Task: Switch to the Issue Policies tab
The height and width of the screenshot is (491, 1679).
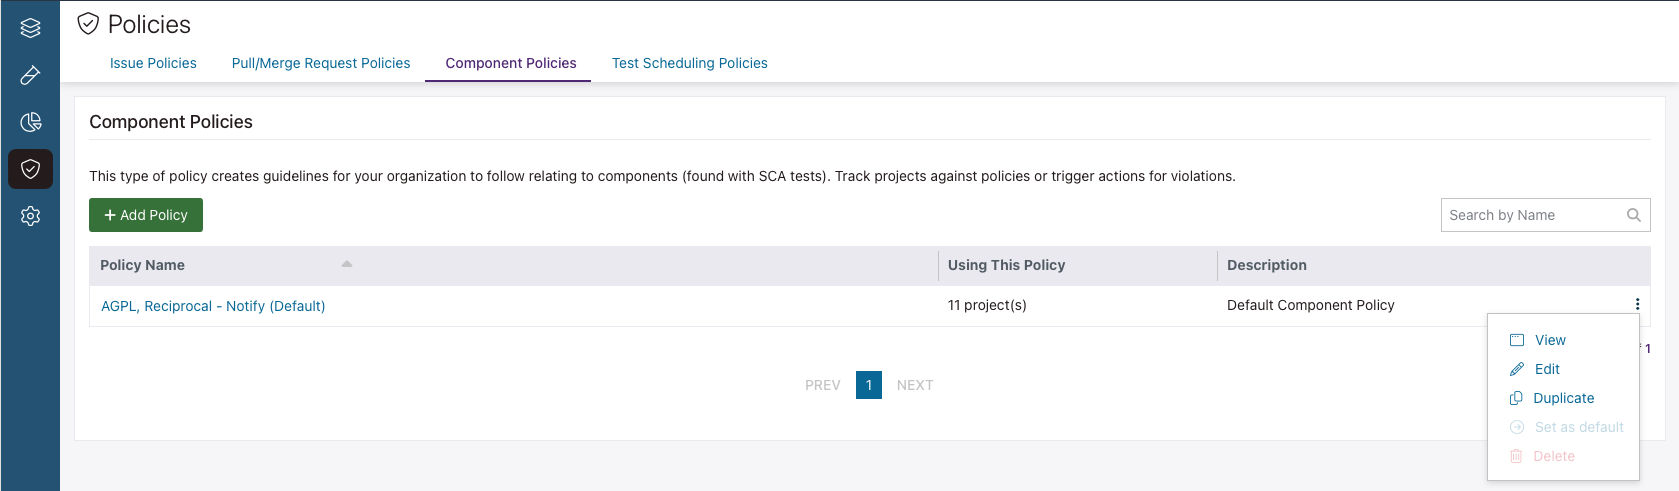Action: 153,63
